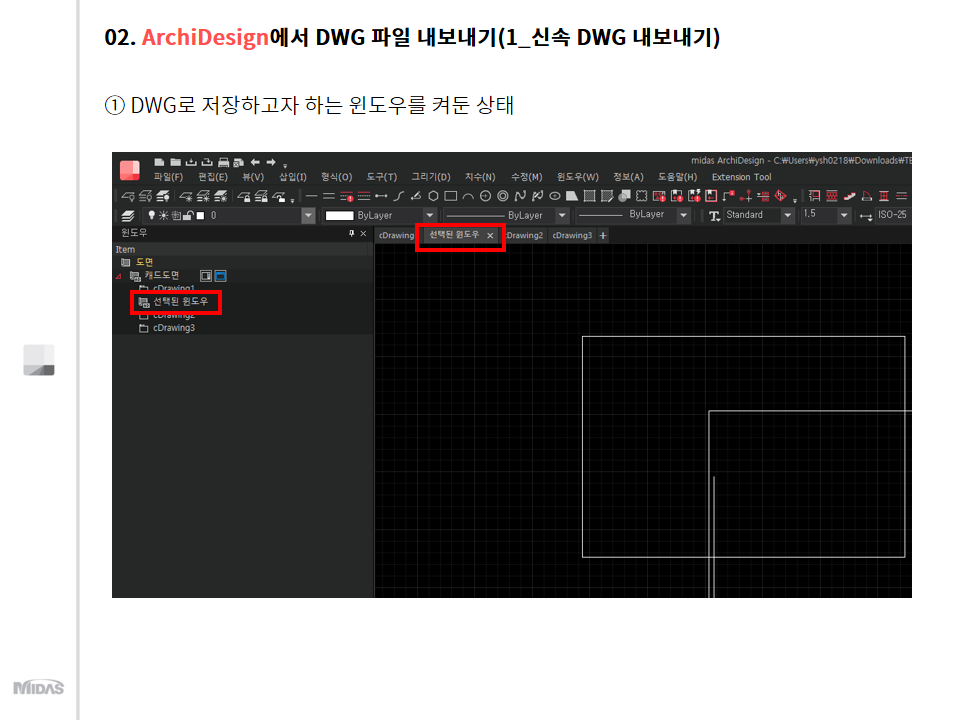
Task: Select the double line draw tool
Action: pos(329,197)
